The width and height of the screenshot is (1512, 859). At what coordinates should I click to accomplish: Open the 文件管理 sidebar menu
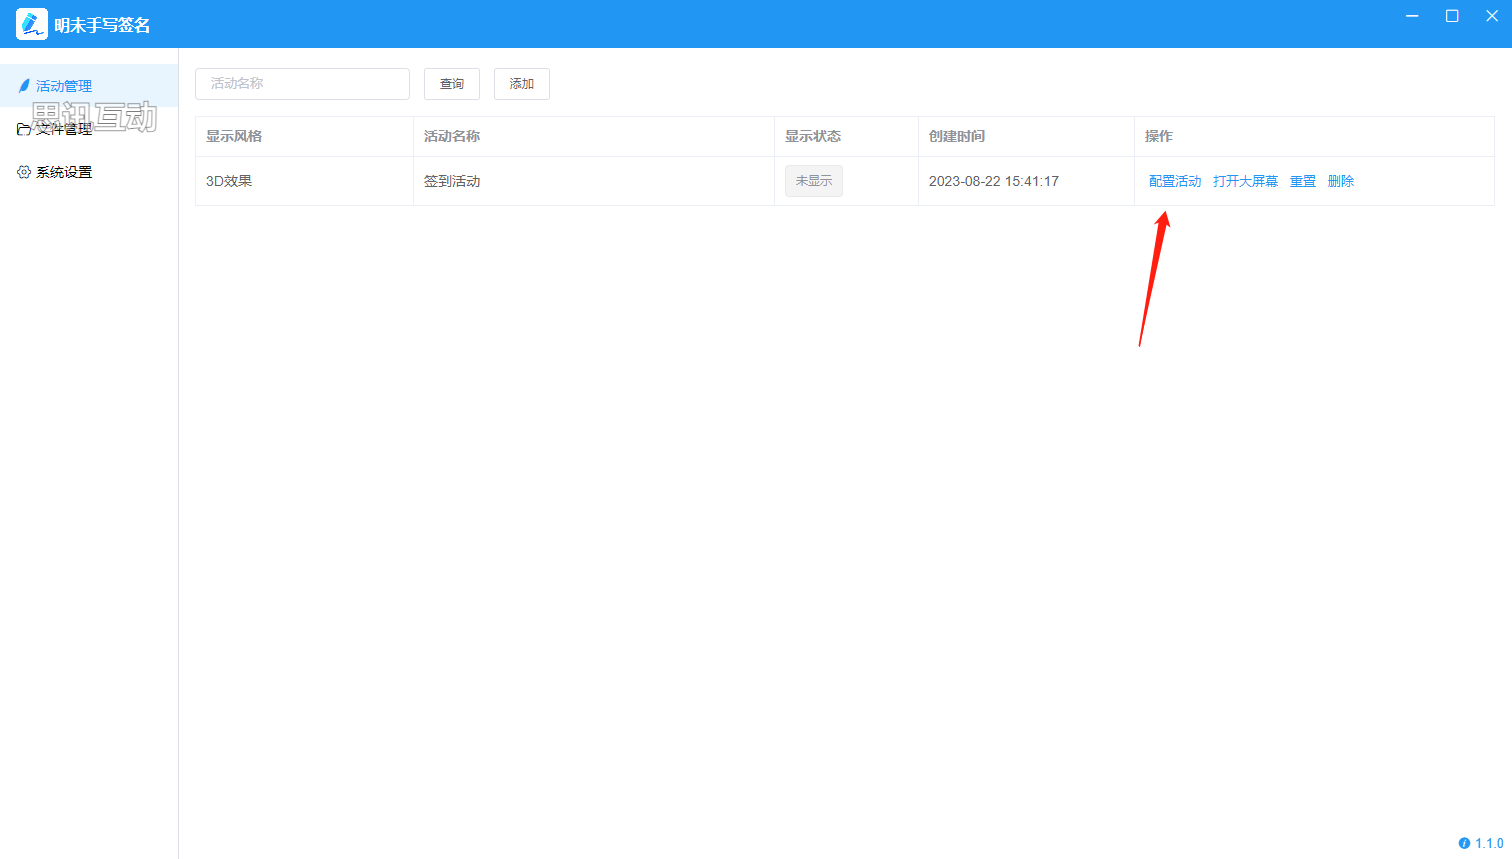89,129
